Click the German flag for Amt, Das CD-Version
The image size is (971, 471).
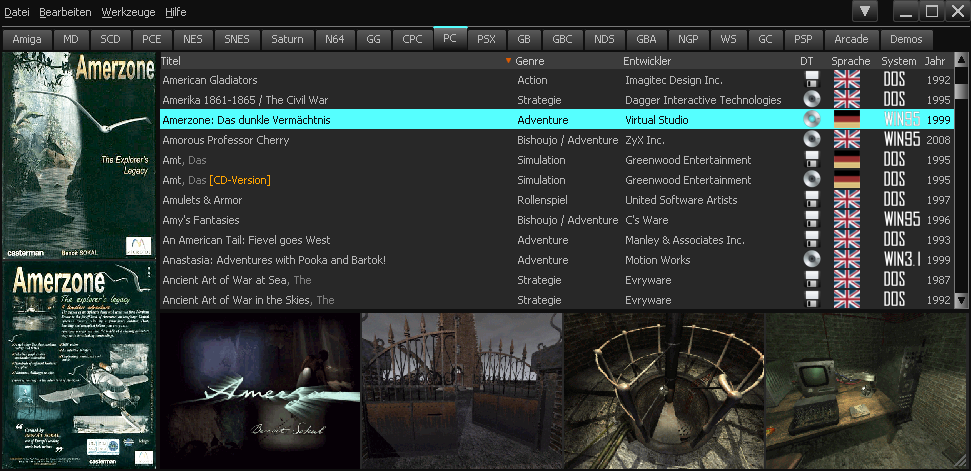tap(847, 179)
